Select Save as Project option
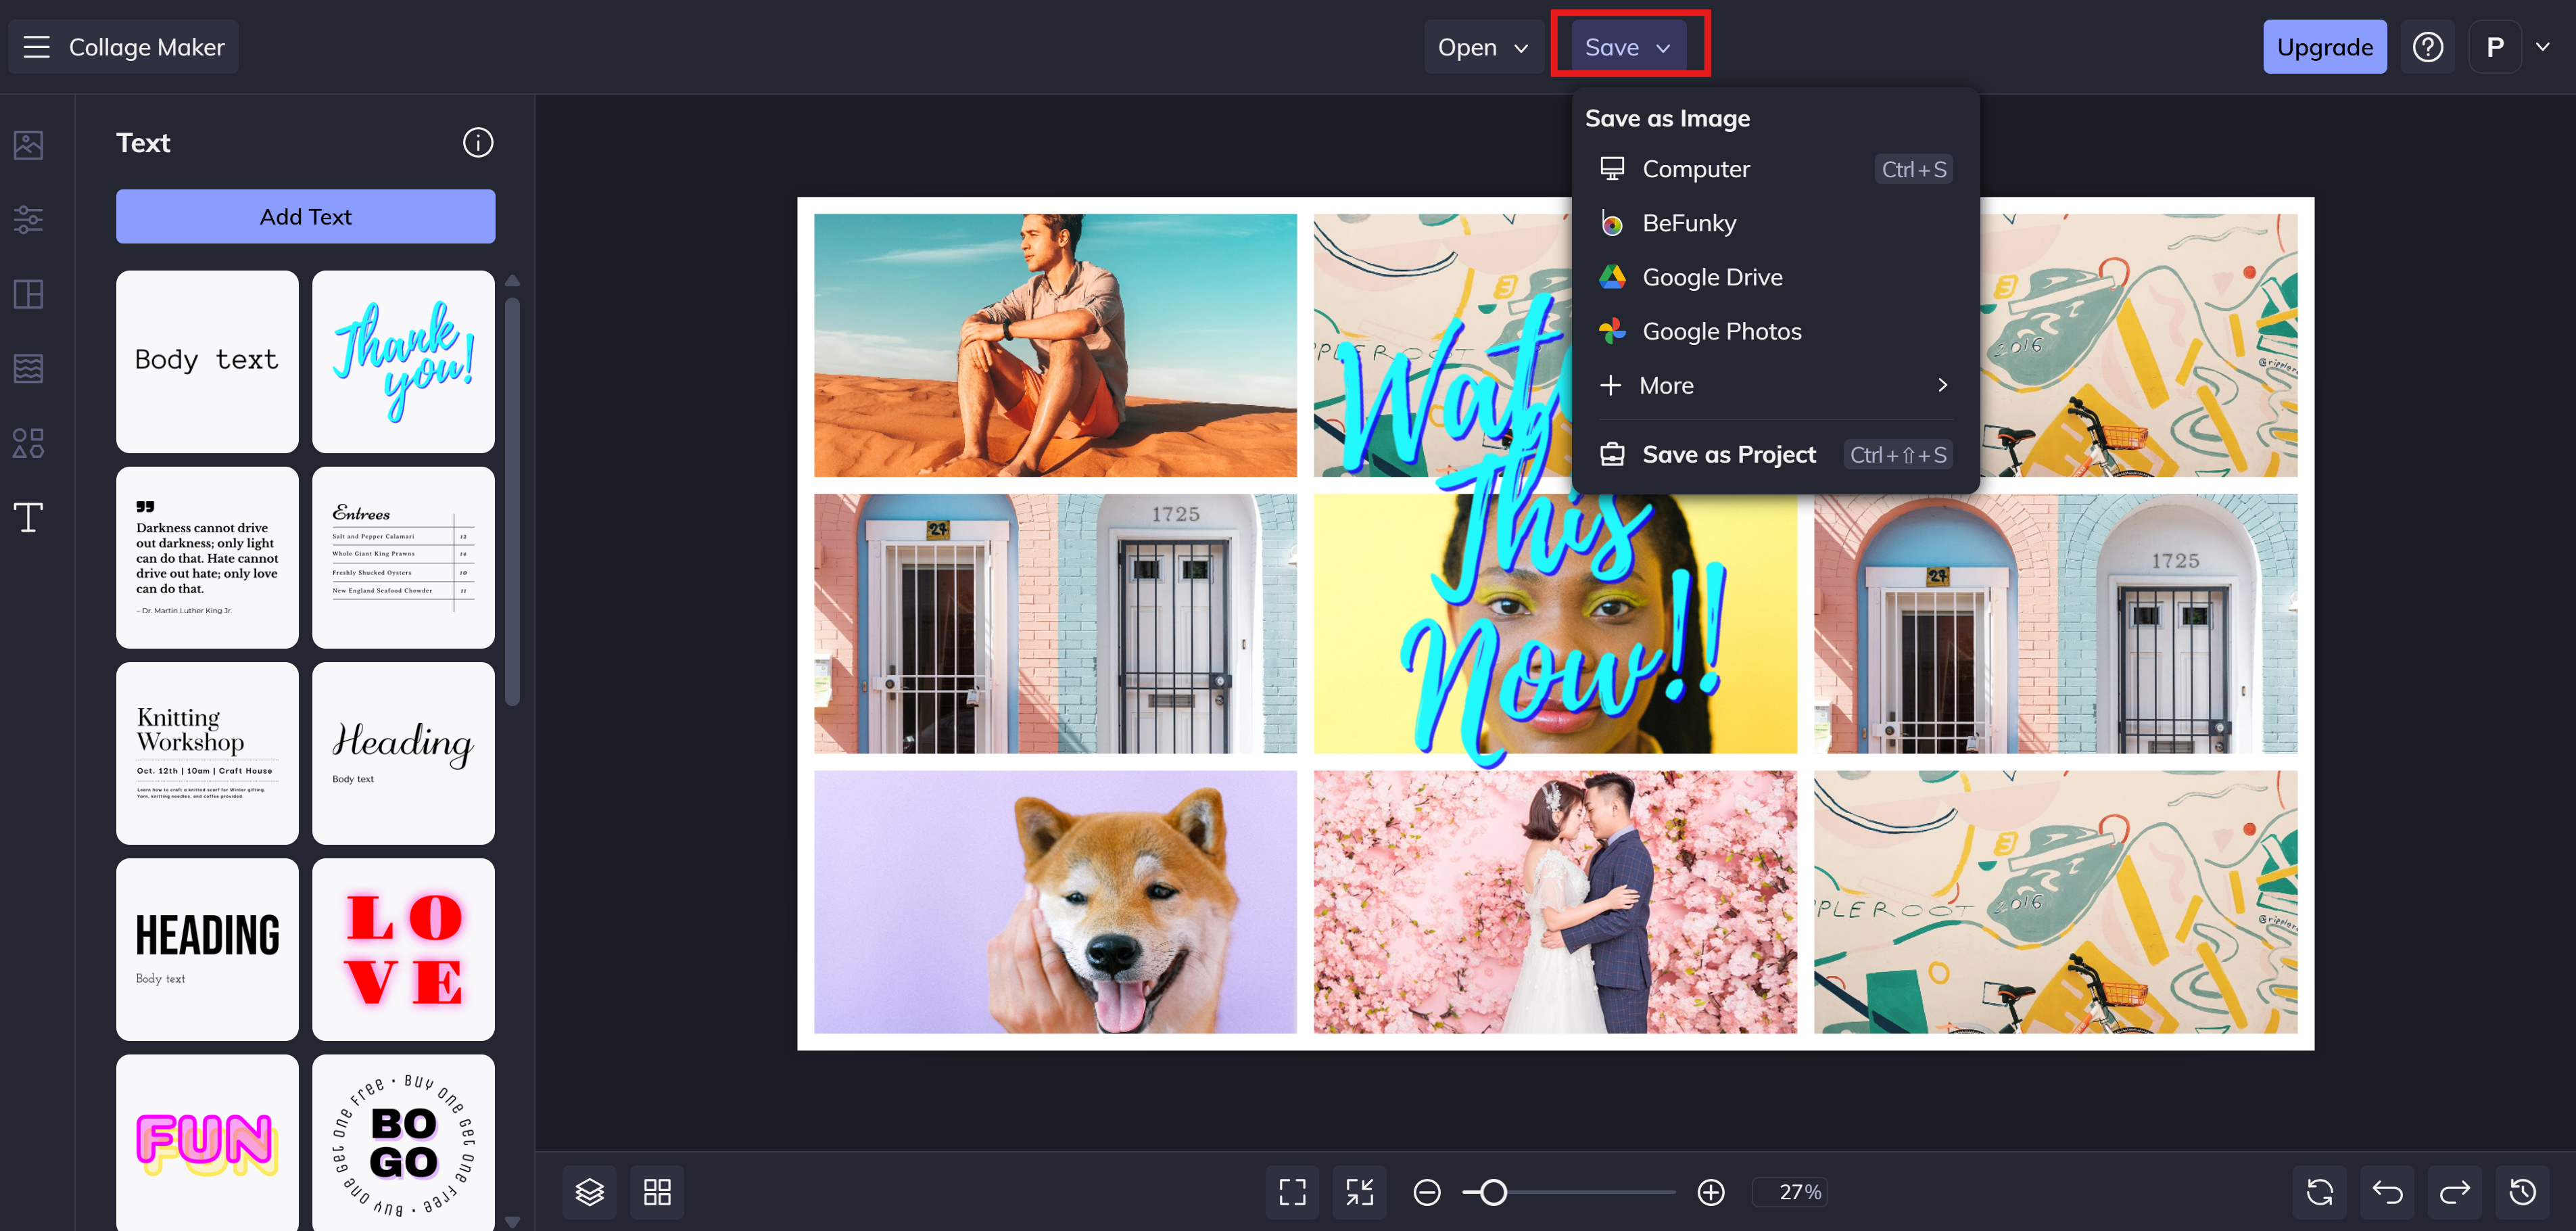Image resolution: width=2576 pixels, height=1231 pixels. click(1729, 455)
